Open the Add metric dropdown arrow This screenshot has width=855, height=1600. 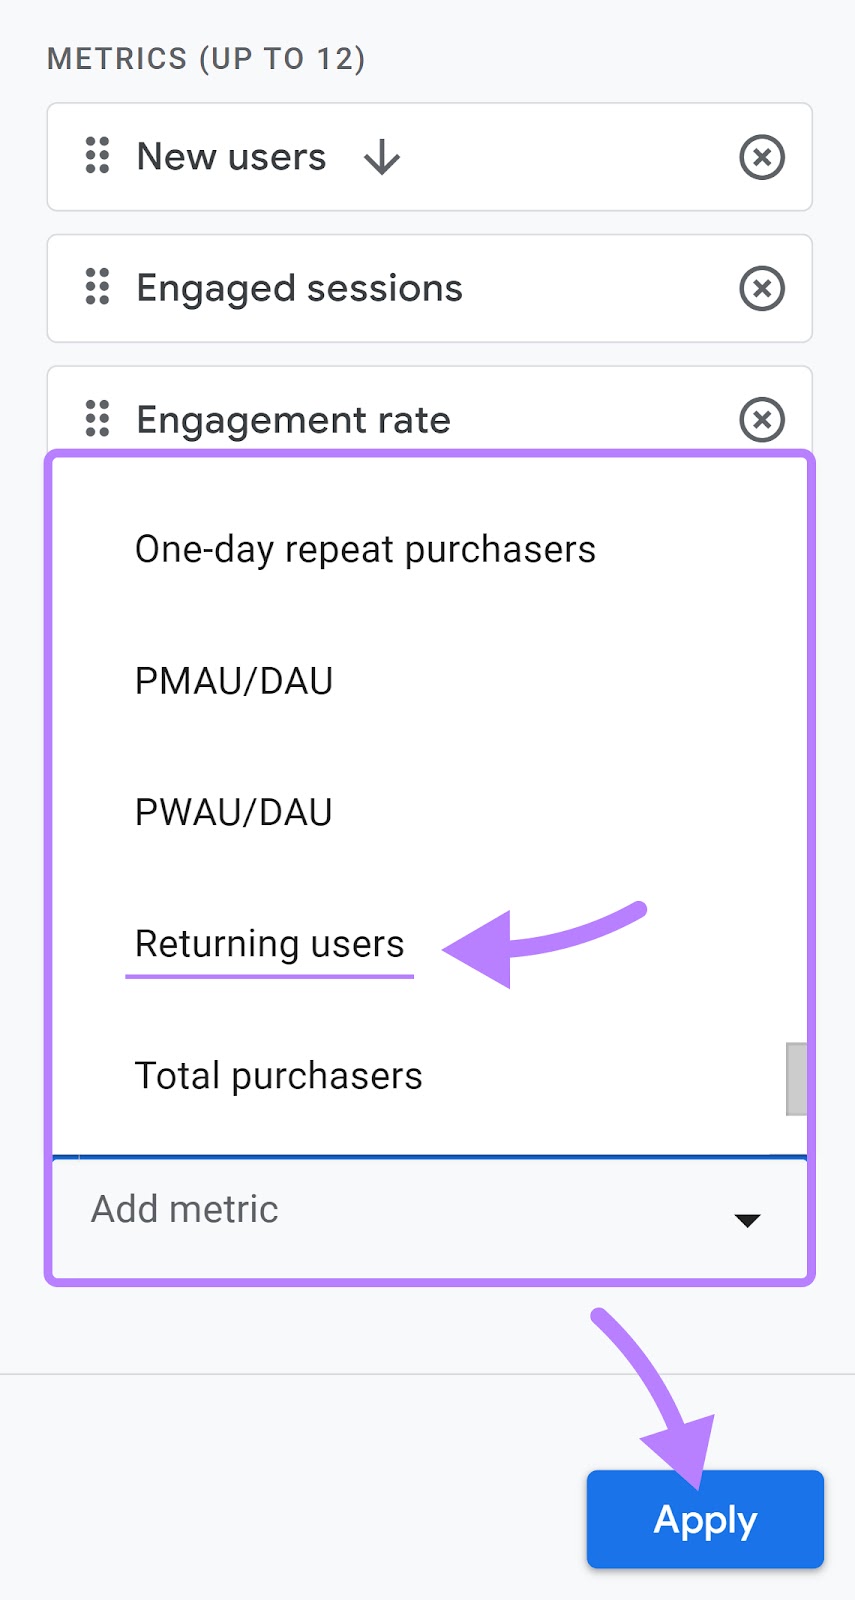(x=746, y=1220)
